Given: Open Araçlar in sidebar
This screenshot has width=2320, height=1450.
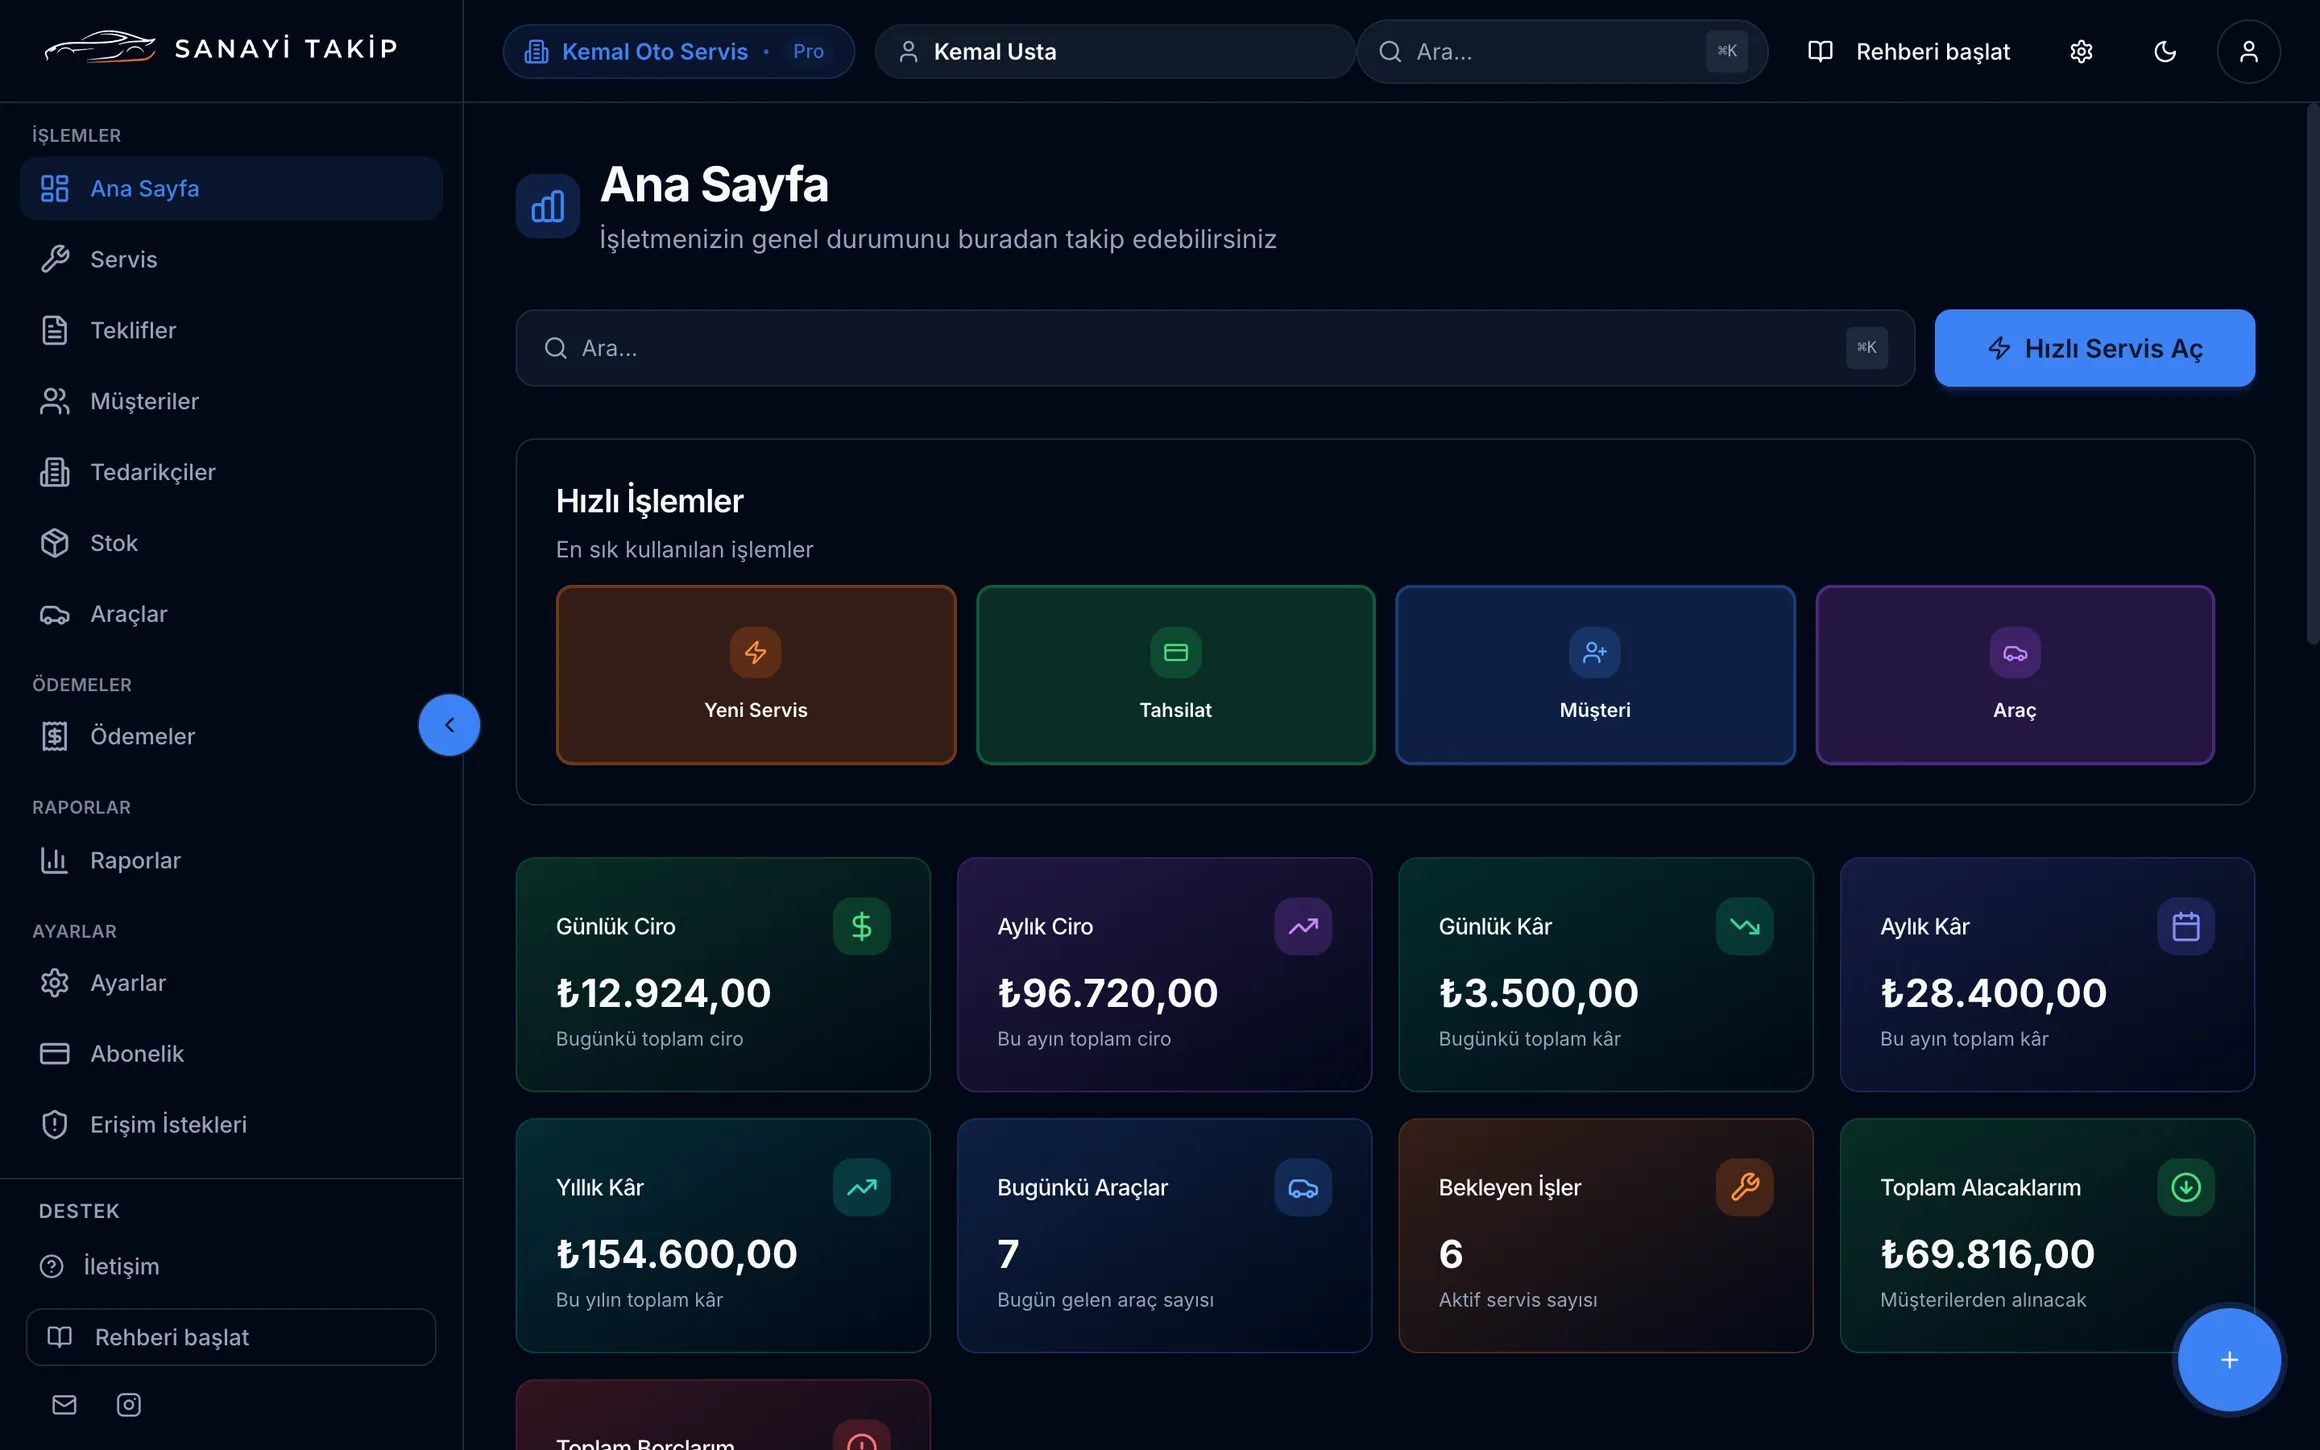Looking at the screenshot, I should [x=231, y=614].
